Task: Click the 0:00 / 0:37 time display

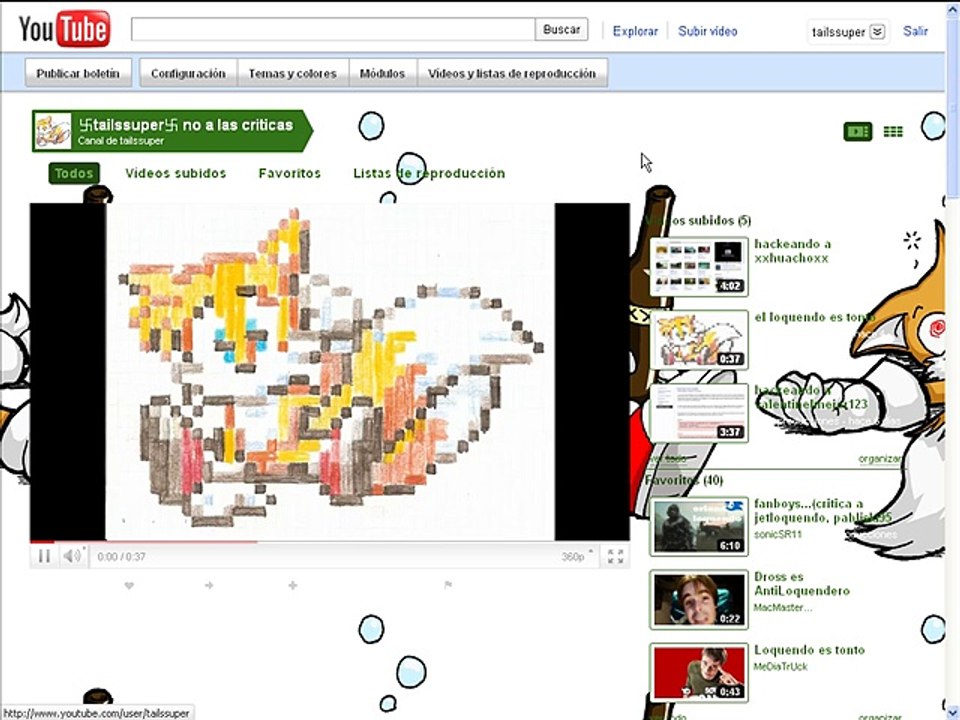Action: (122, 557)
